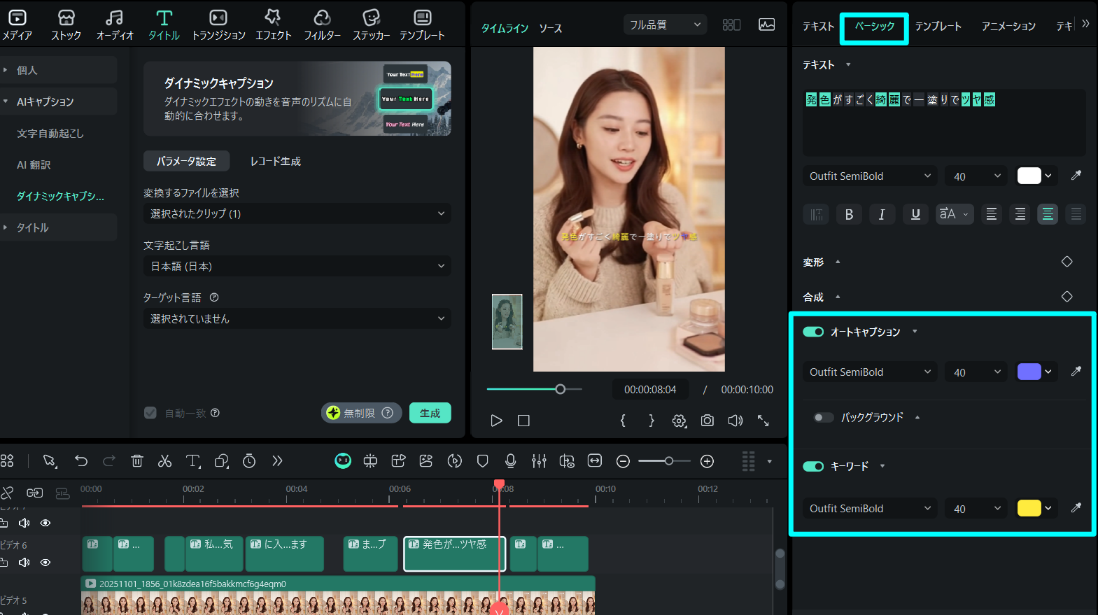The height and width of the screenshot is (615, 1098).
Task: Open the エフェクト (Effects) tab in top toolbar
Action: [x=271, y=25]
